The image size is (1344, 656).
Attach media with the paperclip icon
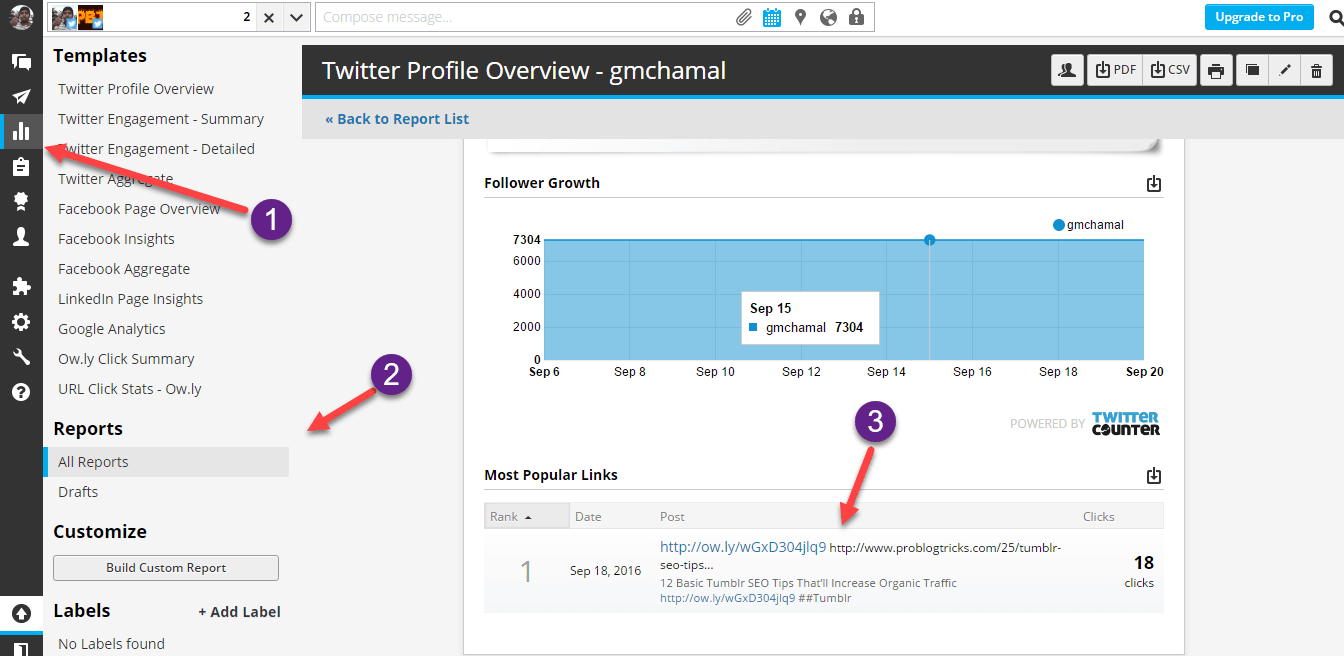click(x=744, y=17)
